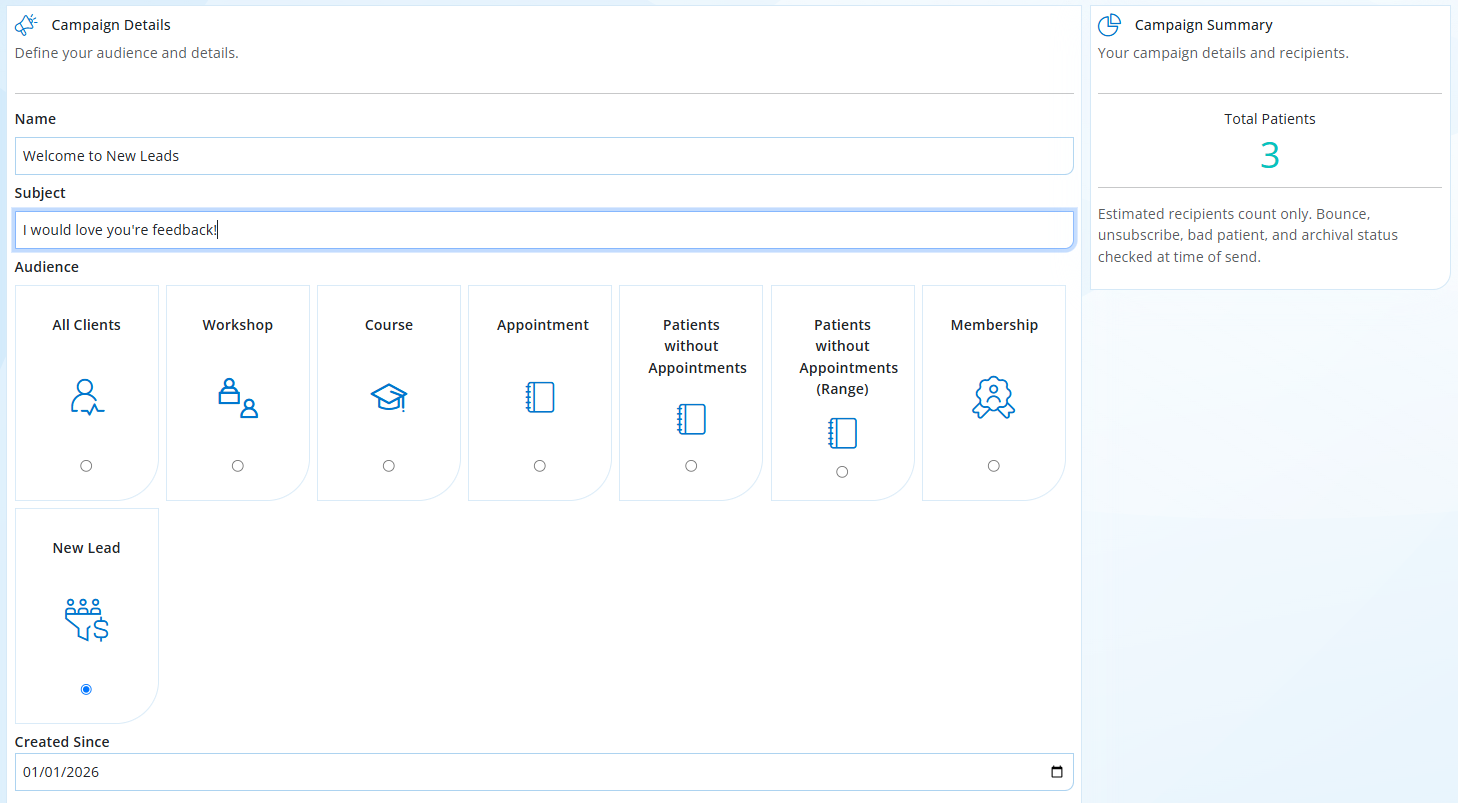Click the Appointment notebook icon
This screenshot has width=1458, height=803.
[540, 397]
